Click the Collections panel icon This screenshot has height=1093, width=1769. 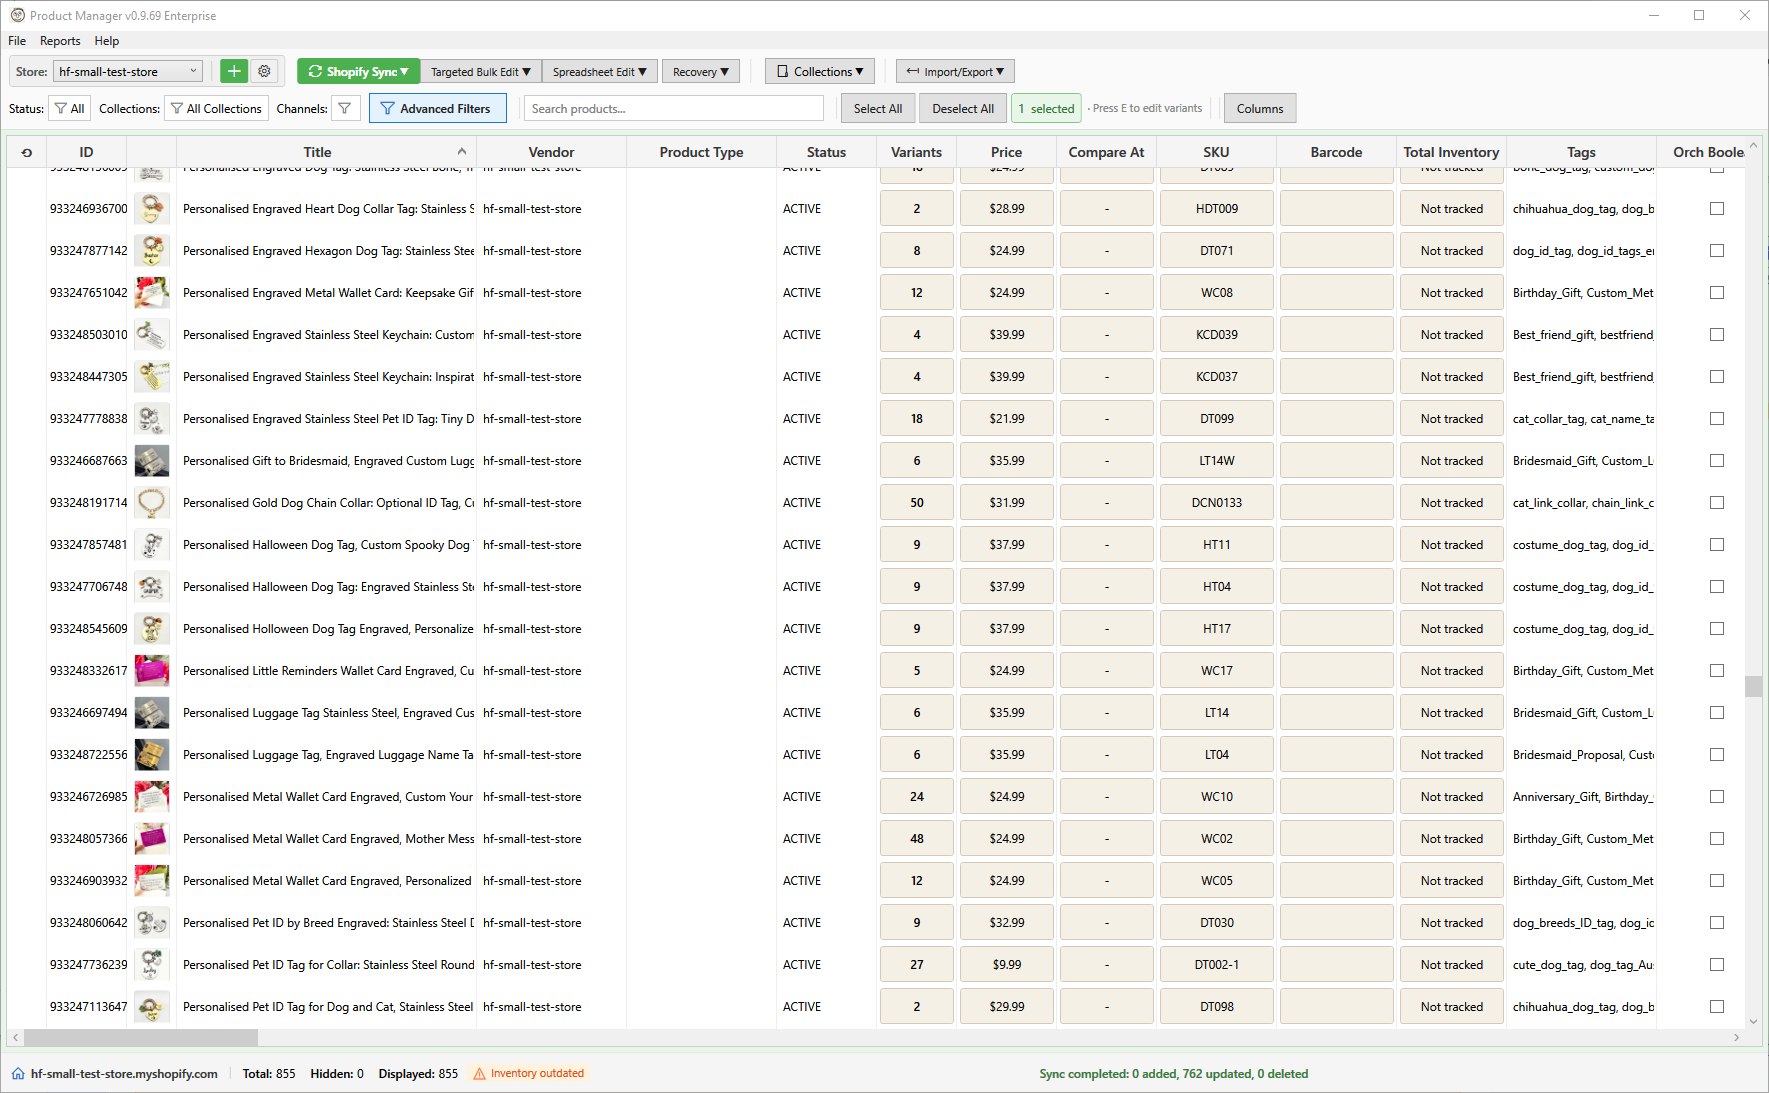(x=781, y=71)
